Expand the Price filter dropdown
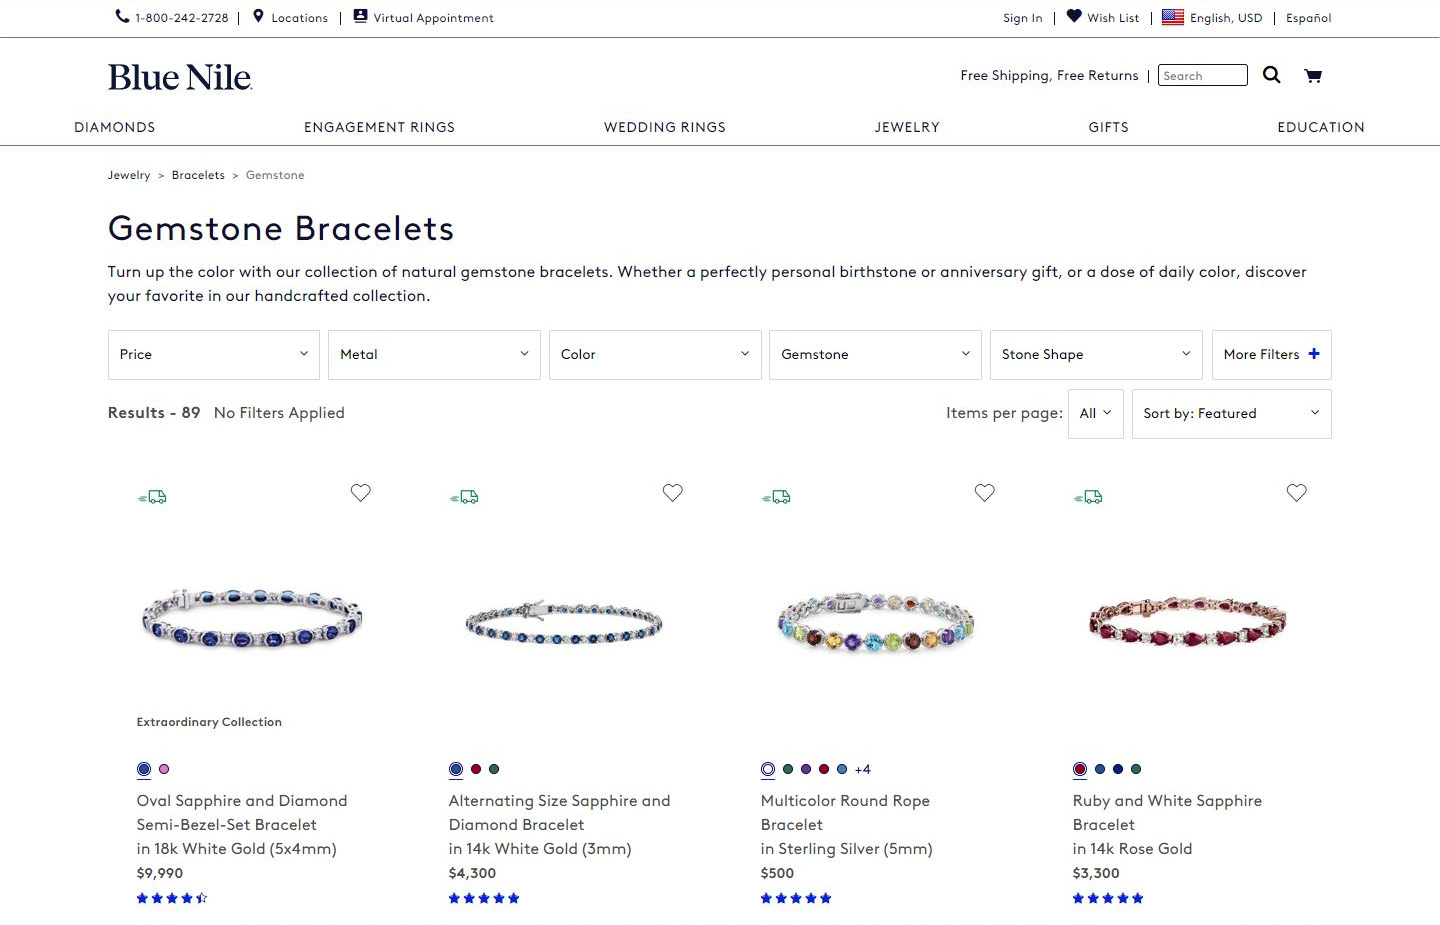1440x925 pixels. click(x=214, y=355)
